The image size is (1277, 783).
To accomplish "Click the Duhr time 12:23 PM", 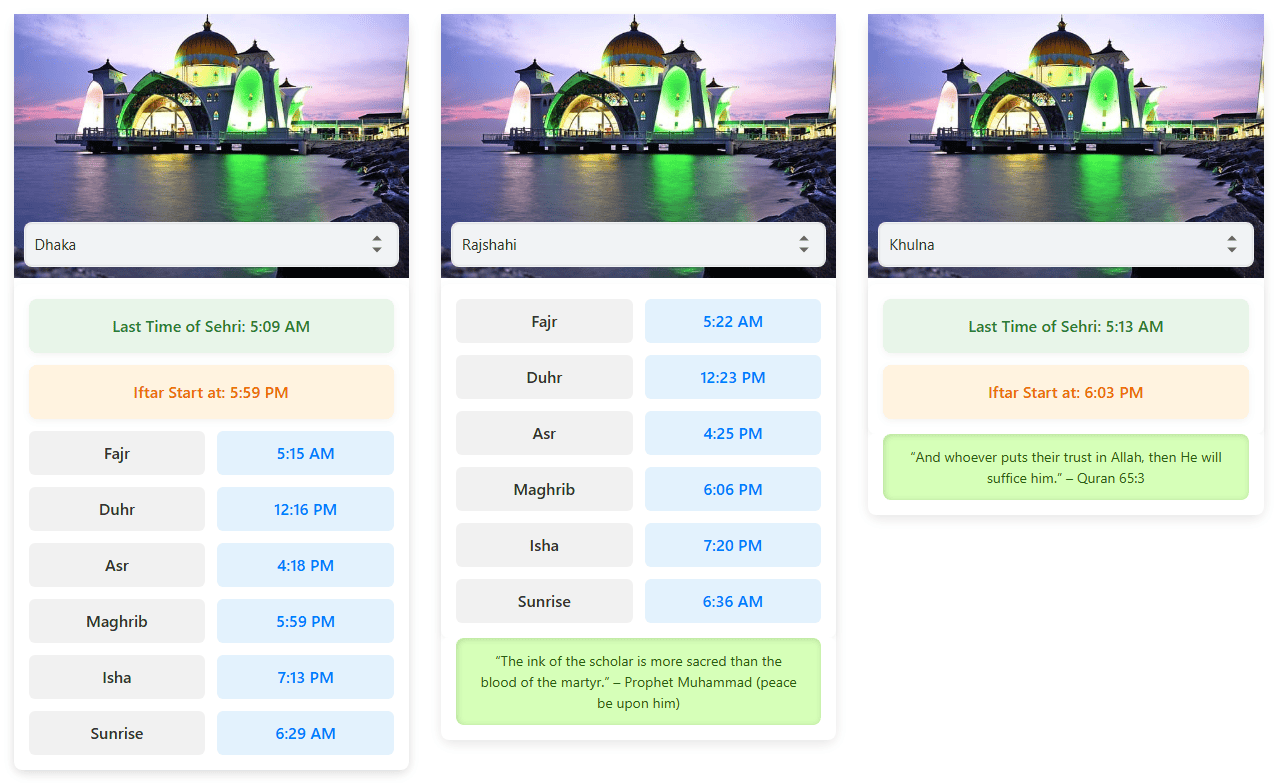I will click(733, 377).
